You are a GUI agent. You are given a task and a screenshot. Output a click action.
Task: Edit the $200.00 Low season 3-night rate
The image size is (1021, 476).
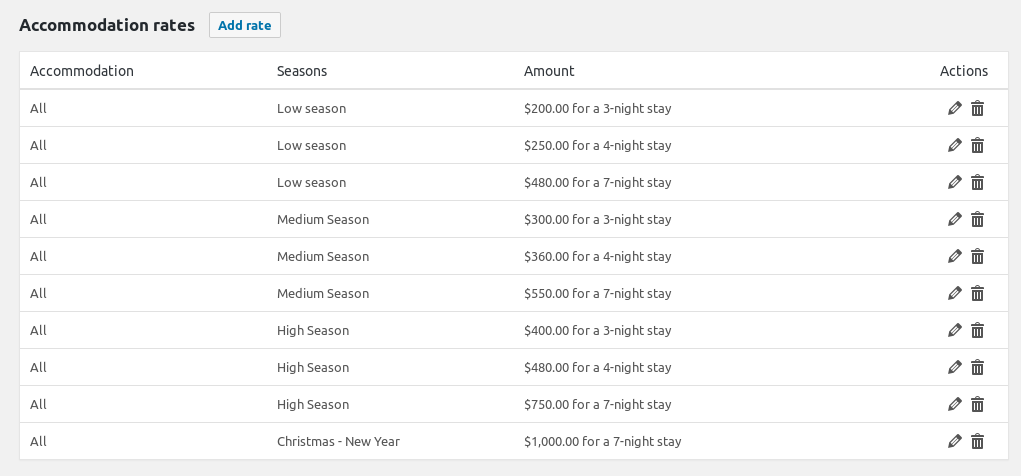coord(954,108)
